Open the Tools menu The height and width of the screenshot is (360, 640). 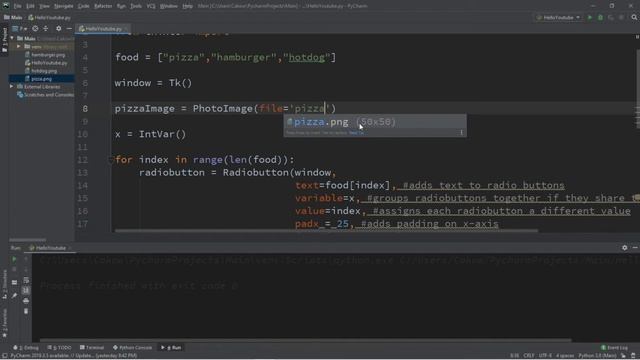point(136,6)
